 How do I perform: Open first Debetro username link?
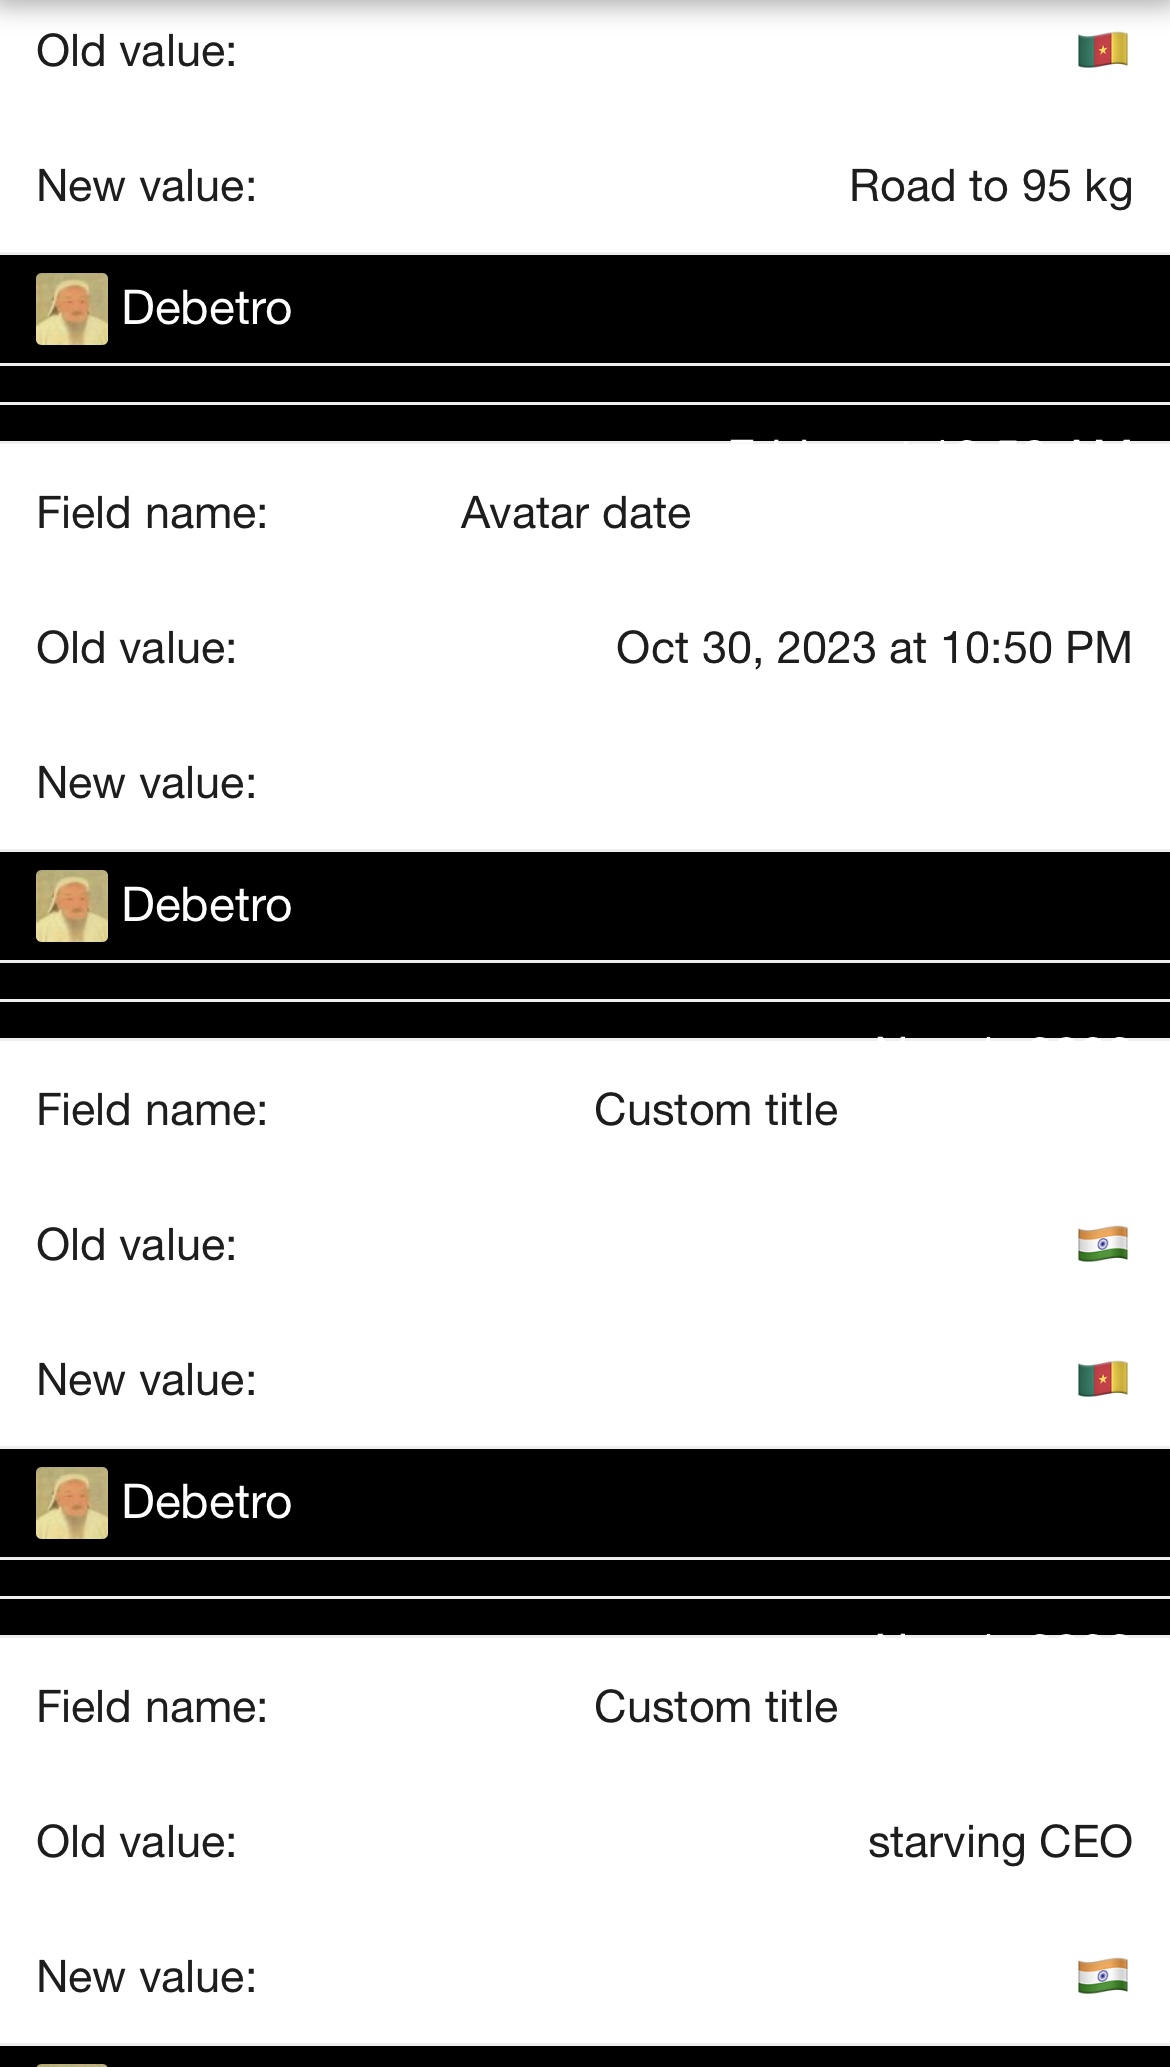[x=207, y=308]
